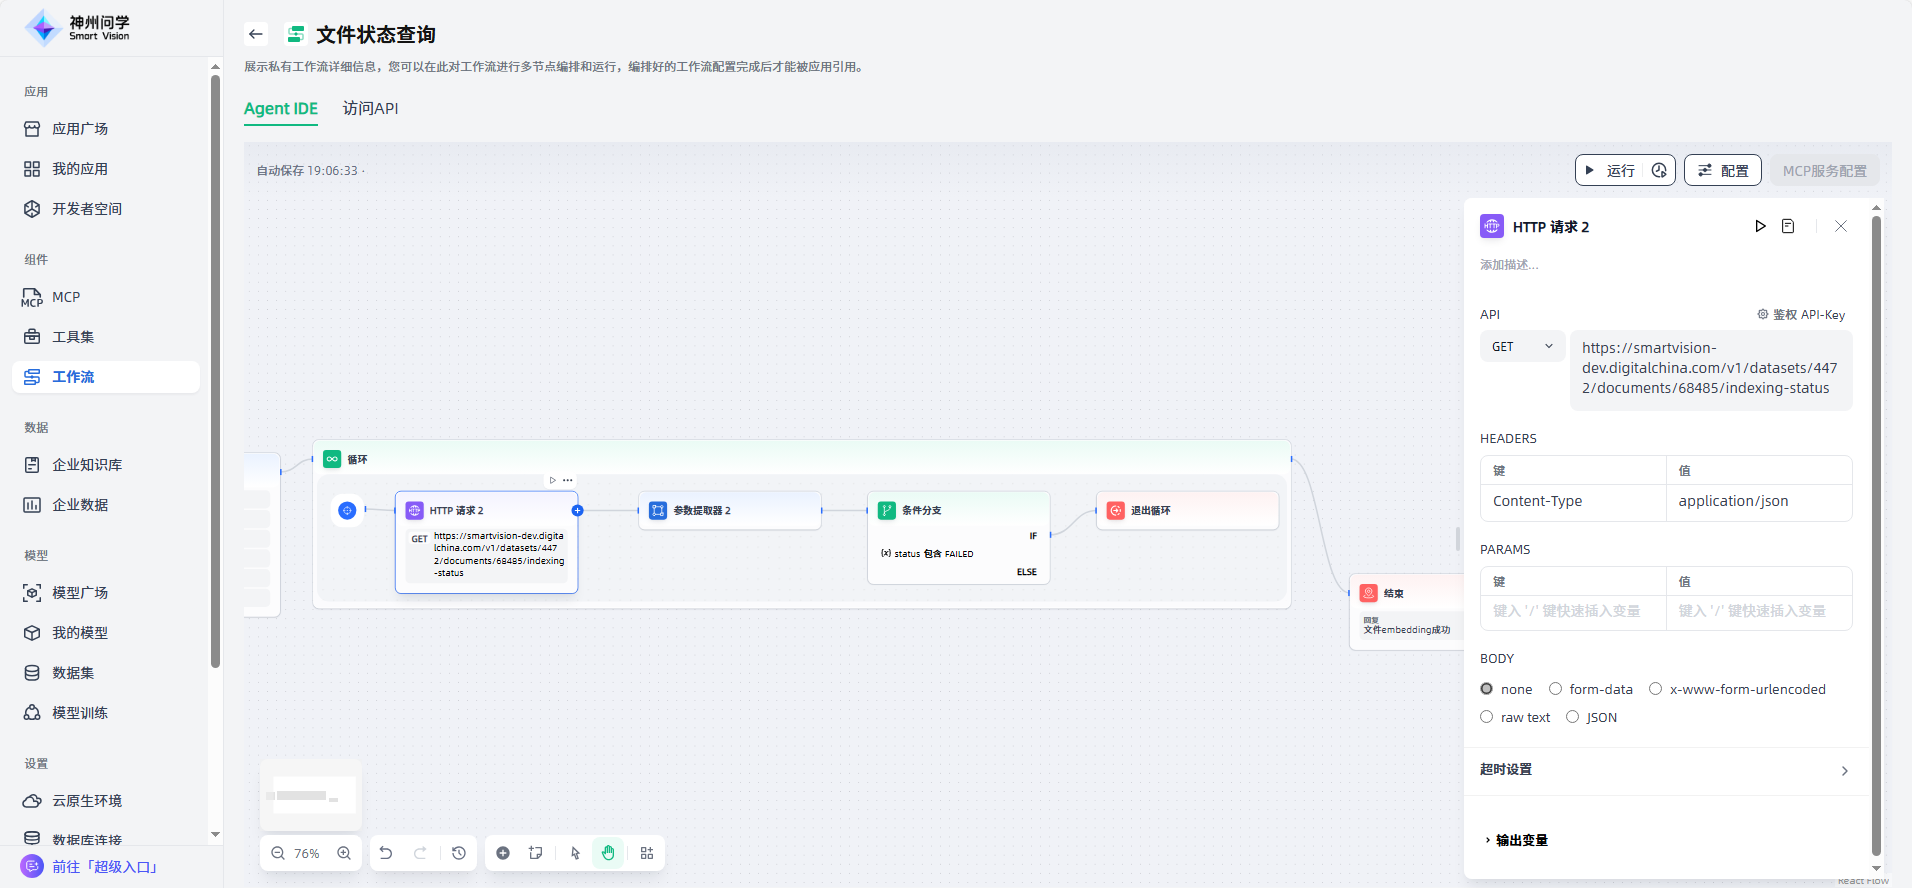Open 企业知识库 in the sidebar
1912x888 pixels.
[x=87, y=465]
